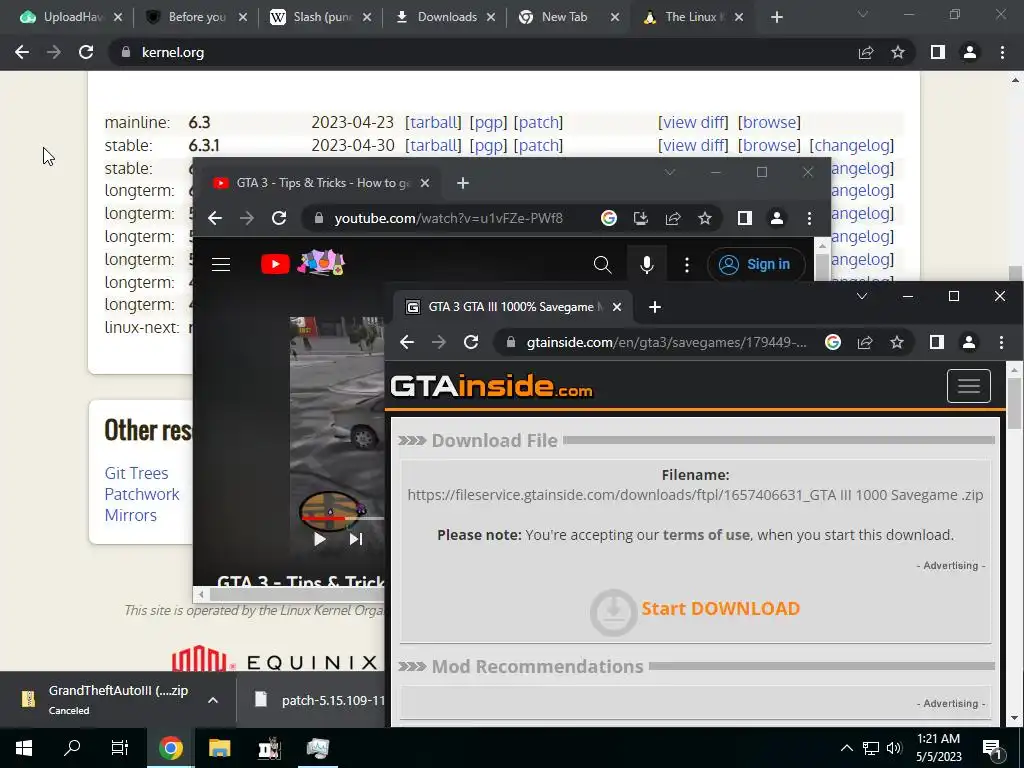Open Chrome menu in GTAinside window

pos(1001,342)
